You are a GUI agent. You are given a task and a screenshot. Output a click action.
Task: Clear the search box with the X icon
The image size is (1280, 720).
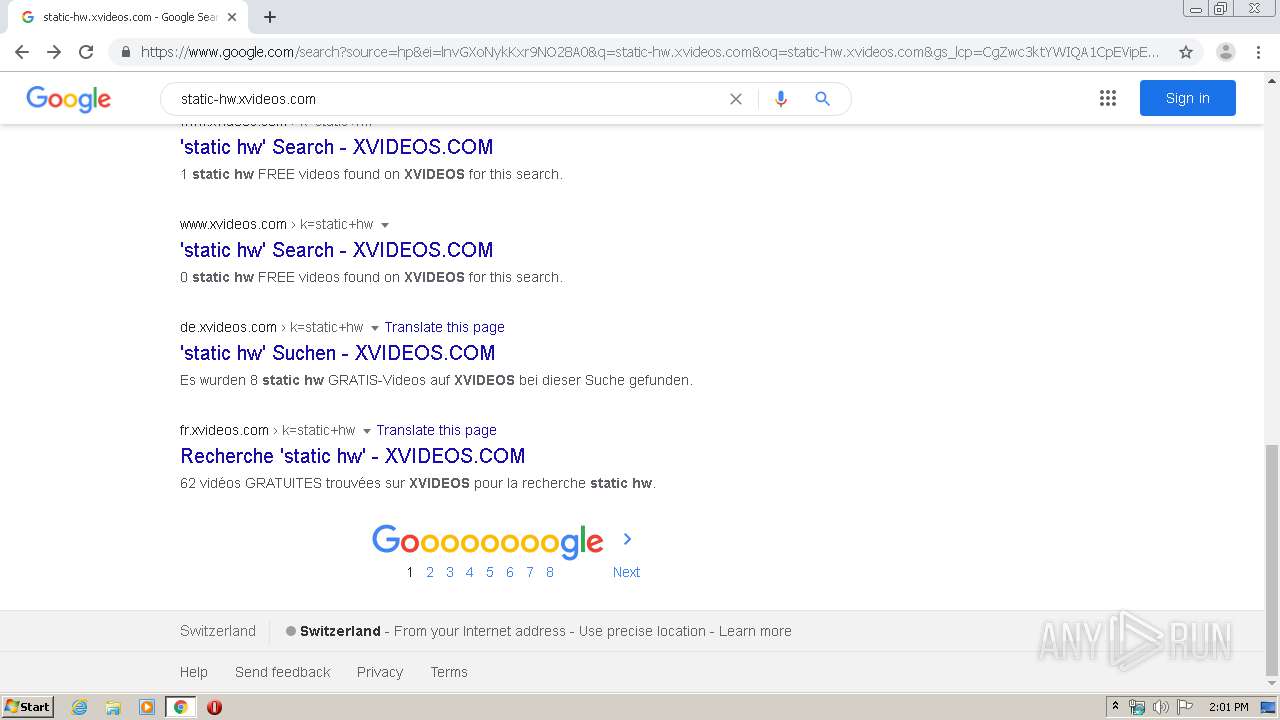pos(736,99)
